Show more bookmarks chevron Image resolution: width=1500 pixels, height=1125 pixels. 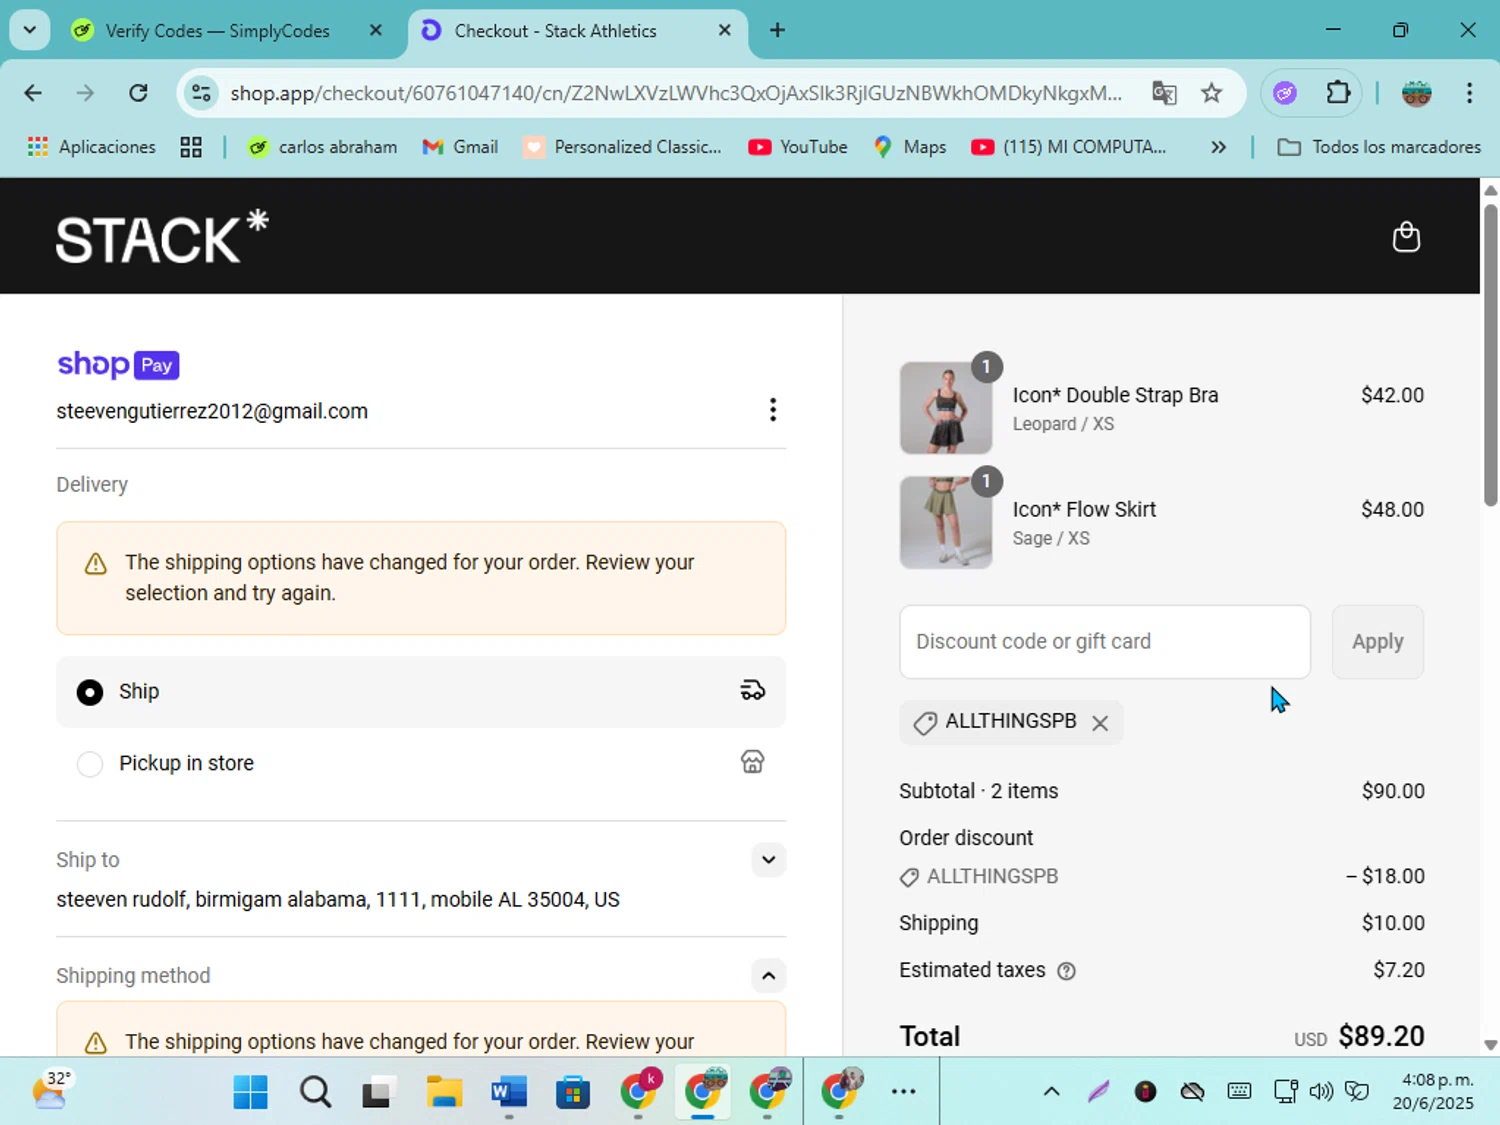pos(1218,147)
